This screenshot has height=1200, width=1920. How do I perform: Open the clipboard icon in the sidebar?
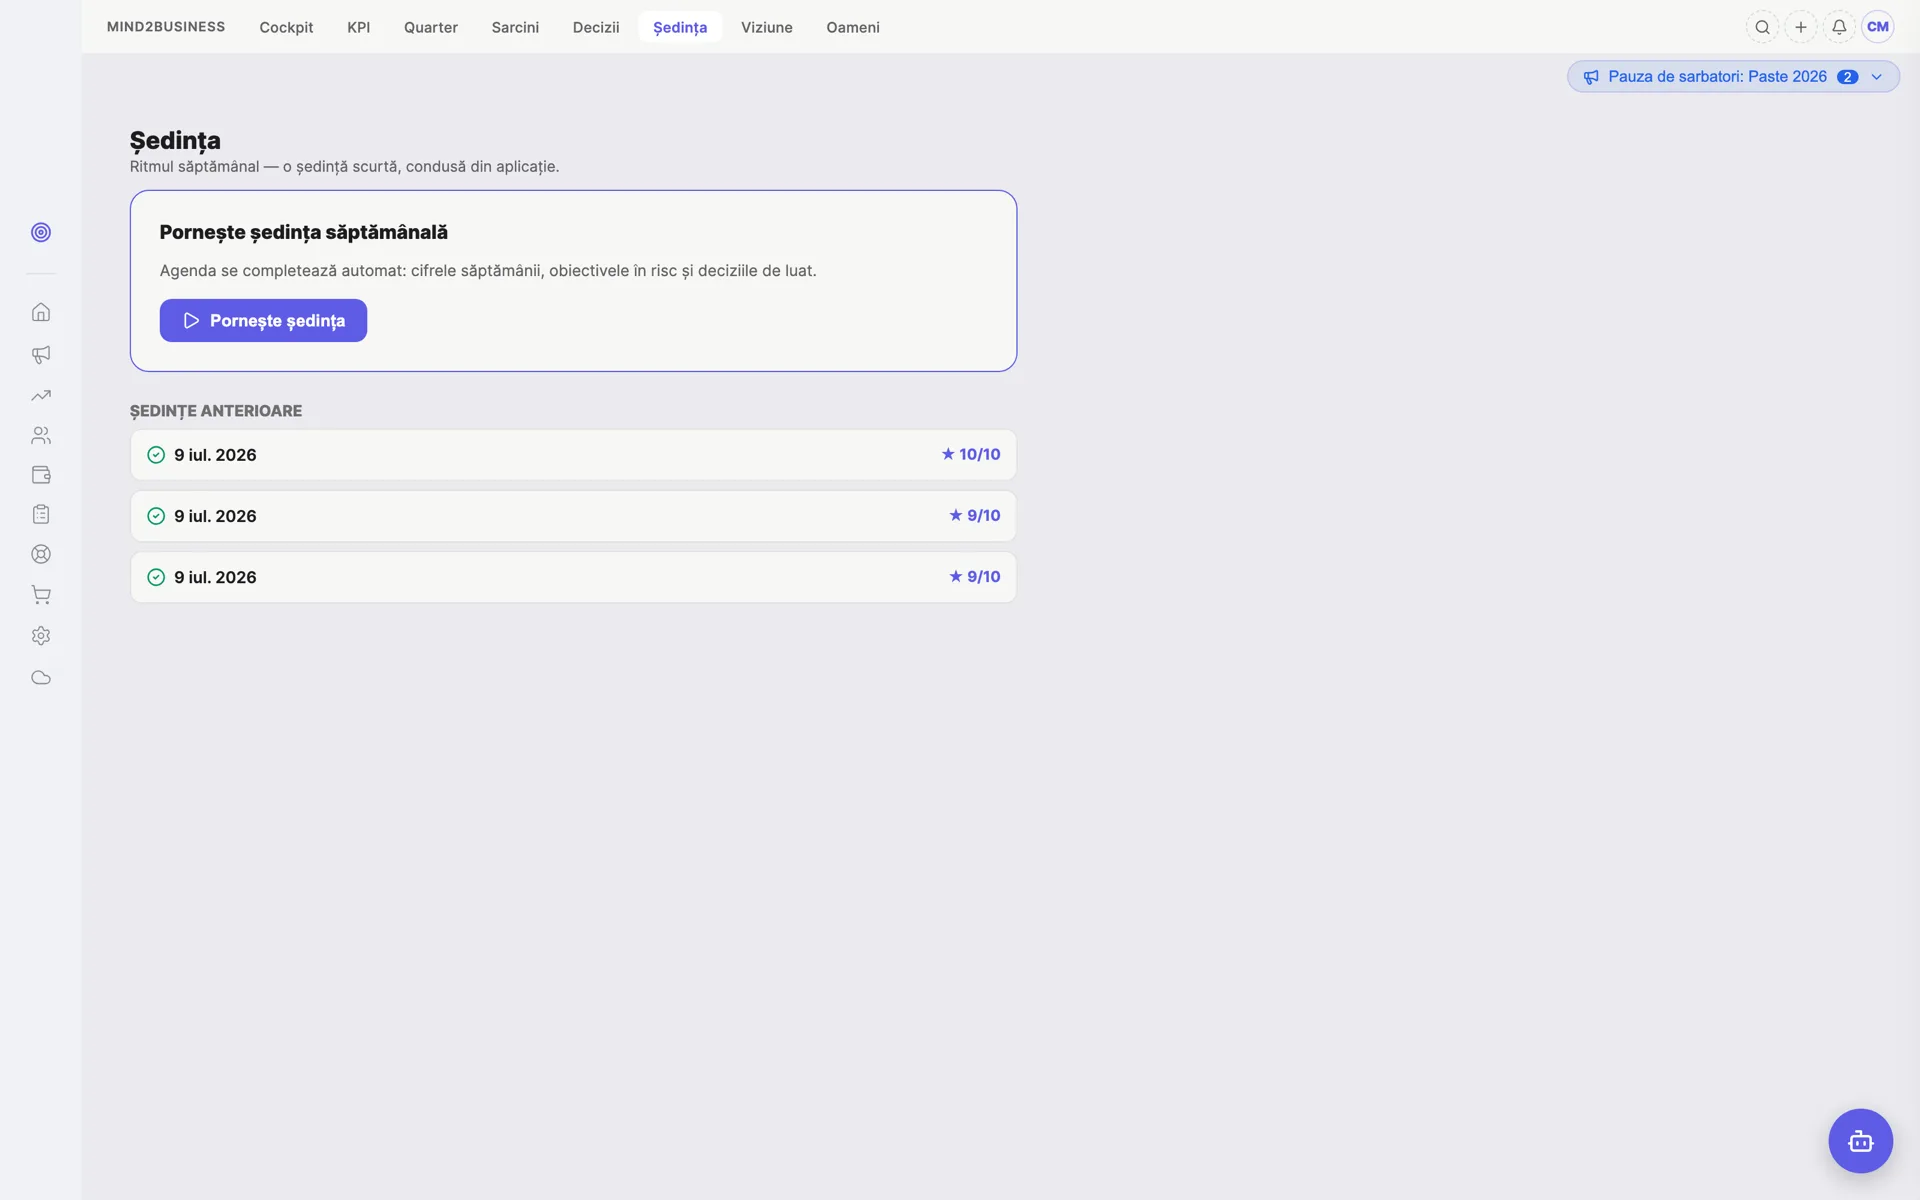[x=41, y=514]
